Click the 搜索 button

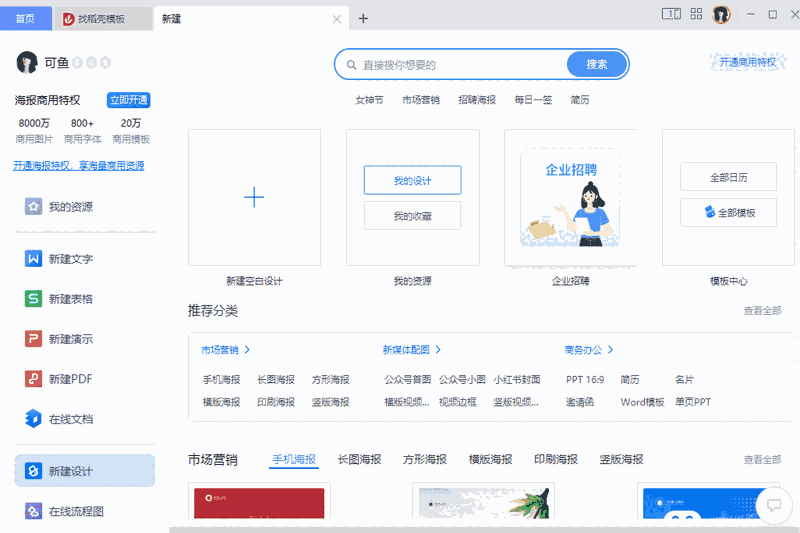597,64
